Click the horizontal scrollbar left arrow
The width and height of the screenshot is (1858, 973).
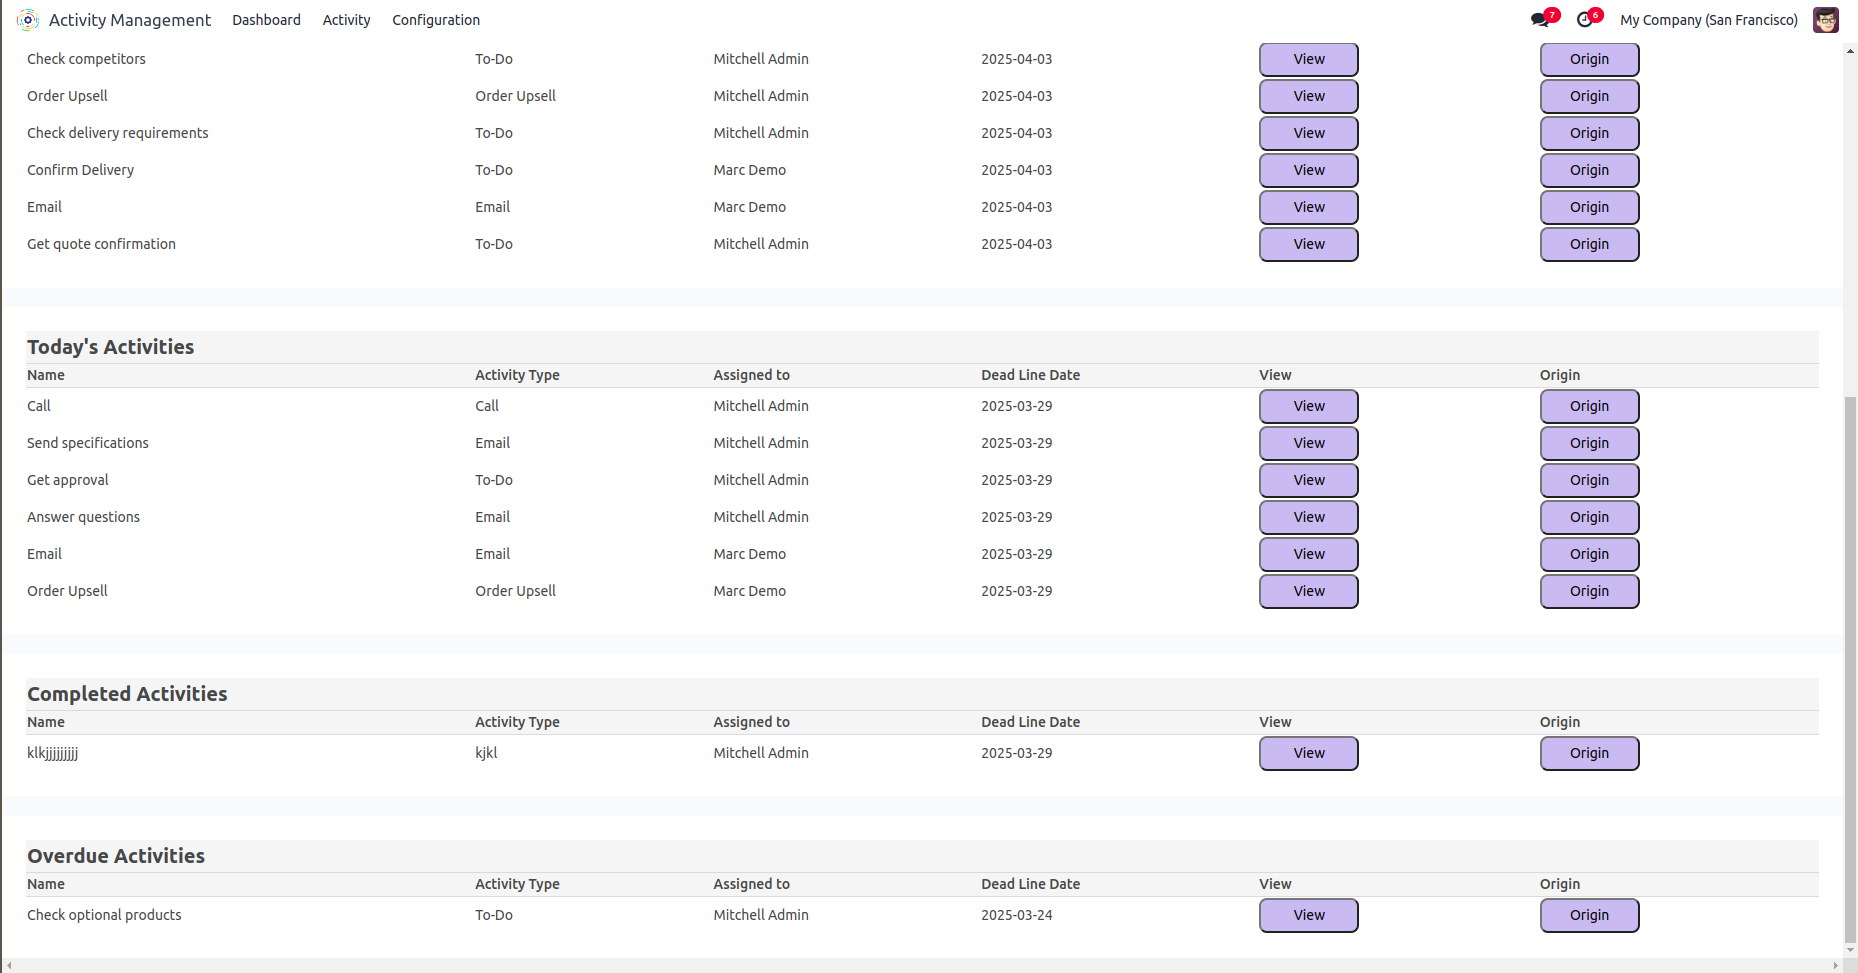pyautogui.click(x=9, y=966)
